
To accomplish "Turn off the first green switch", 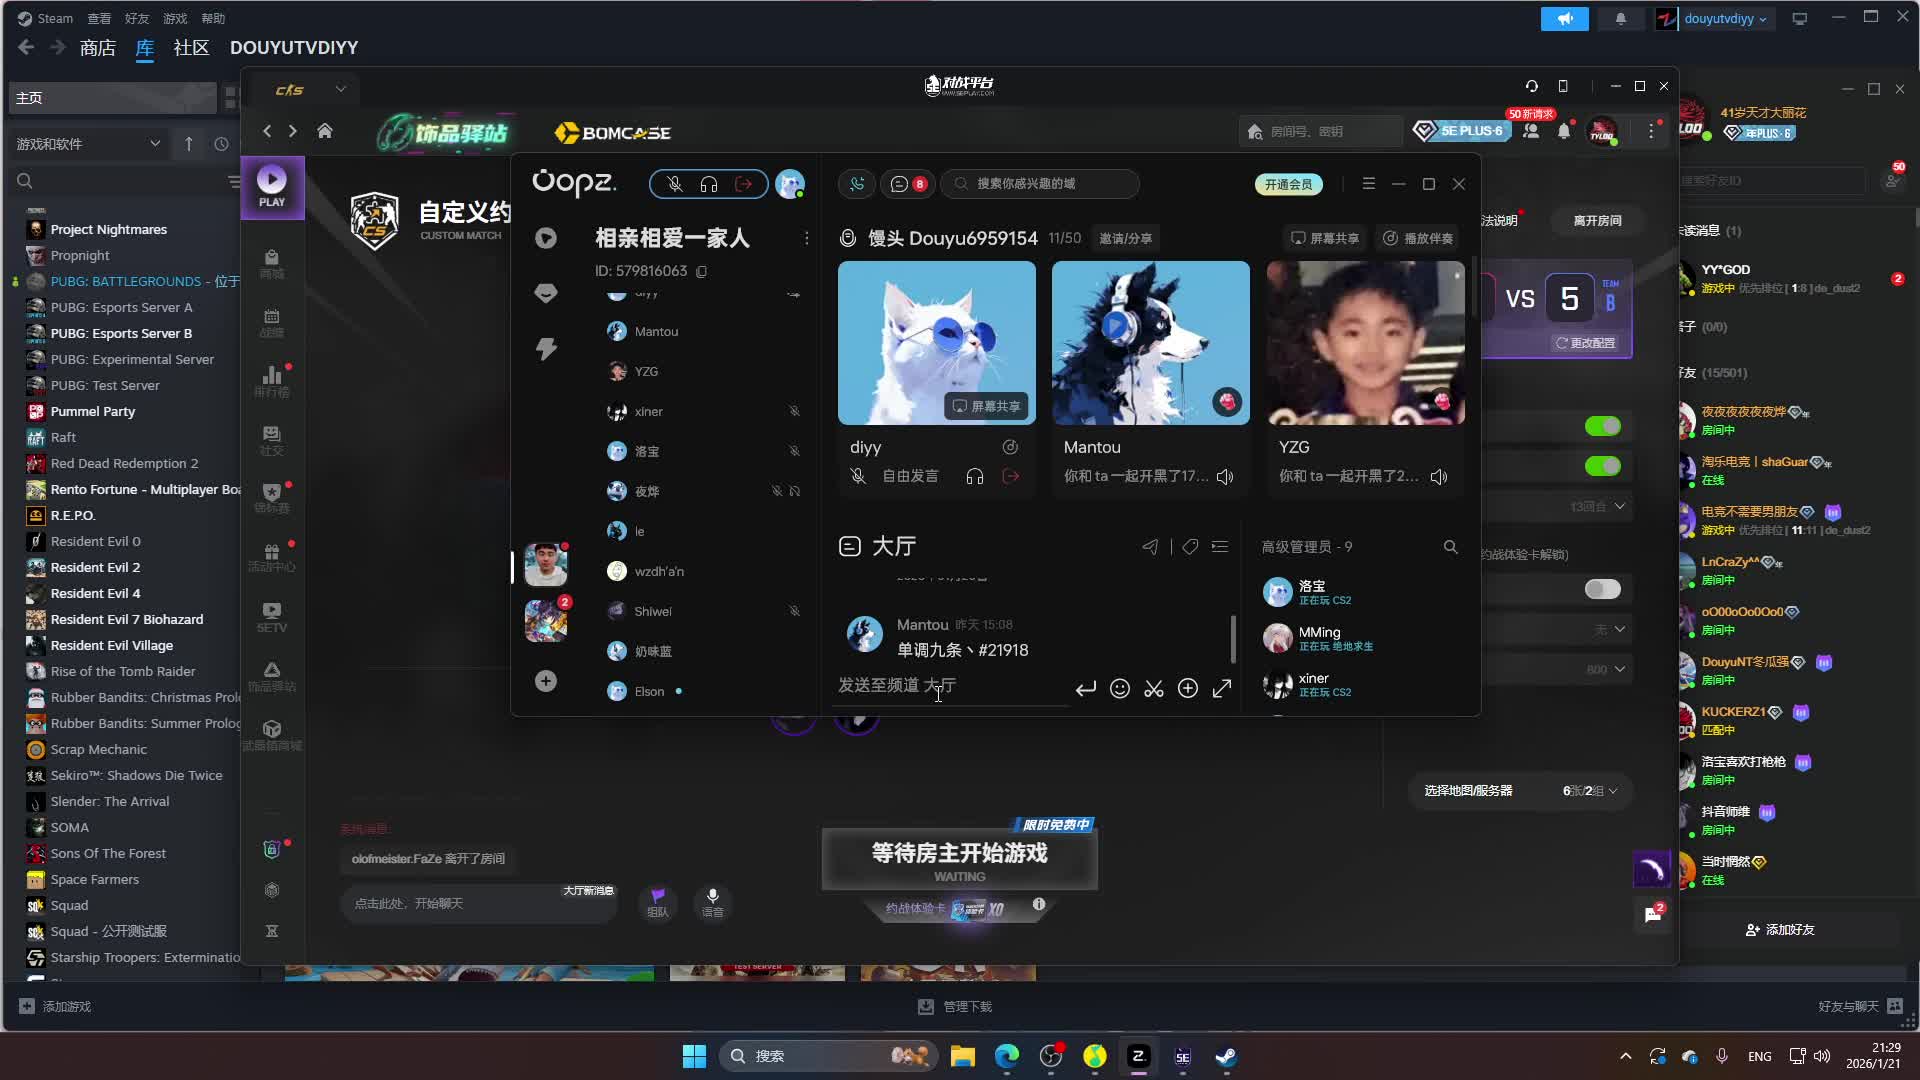I will pos(1602,427).
